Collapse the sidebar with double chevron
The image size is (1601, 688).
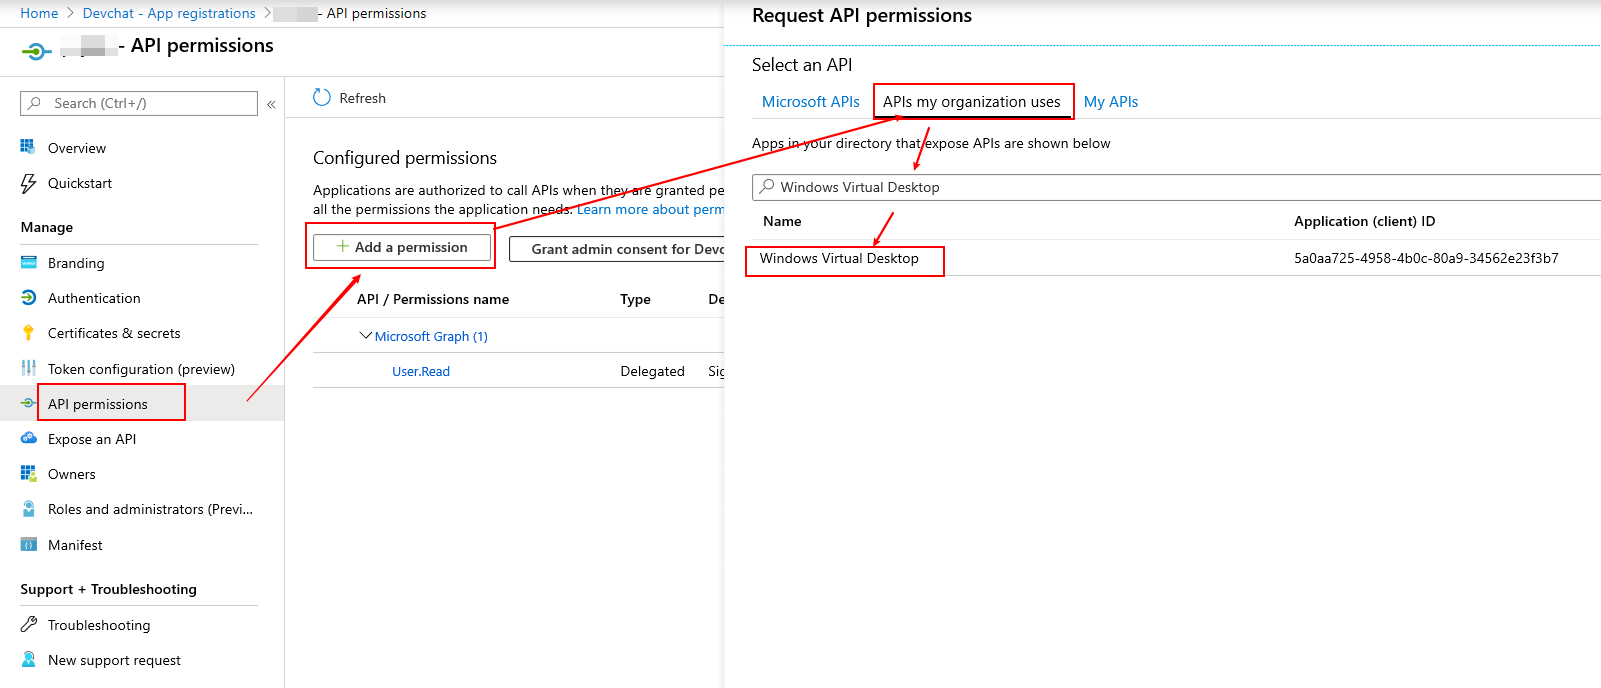(x=271, y=104)
